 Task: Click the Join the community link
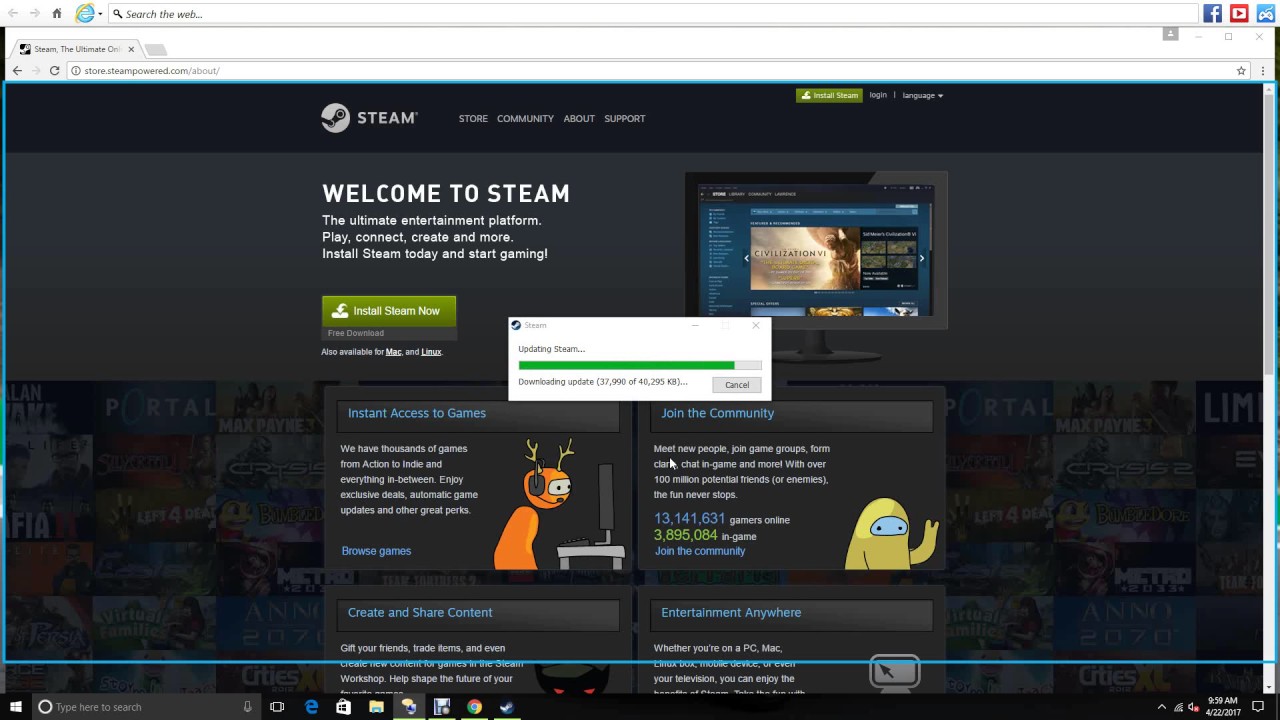(700, 551)
